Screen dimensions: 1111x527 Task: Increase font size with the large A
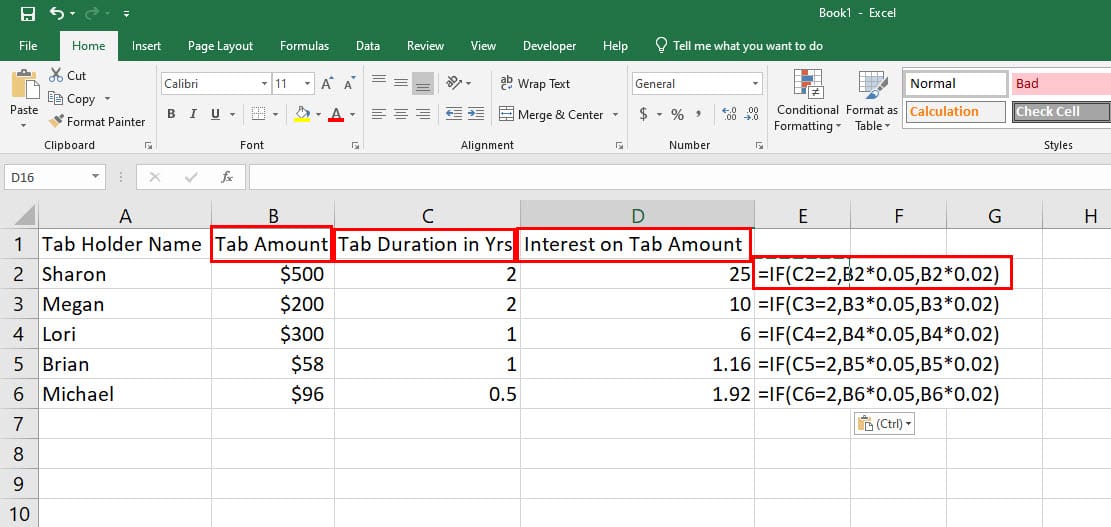coord(327,84)
